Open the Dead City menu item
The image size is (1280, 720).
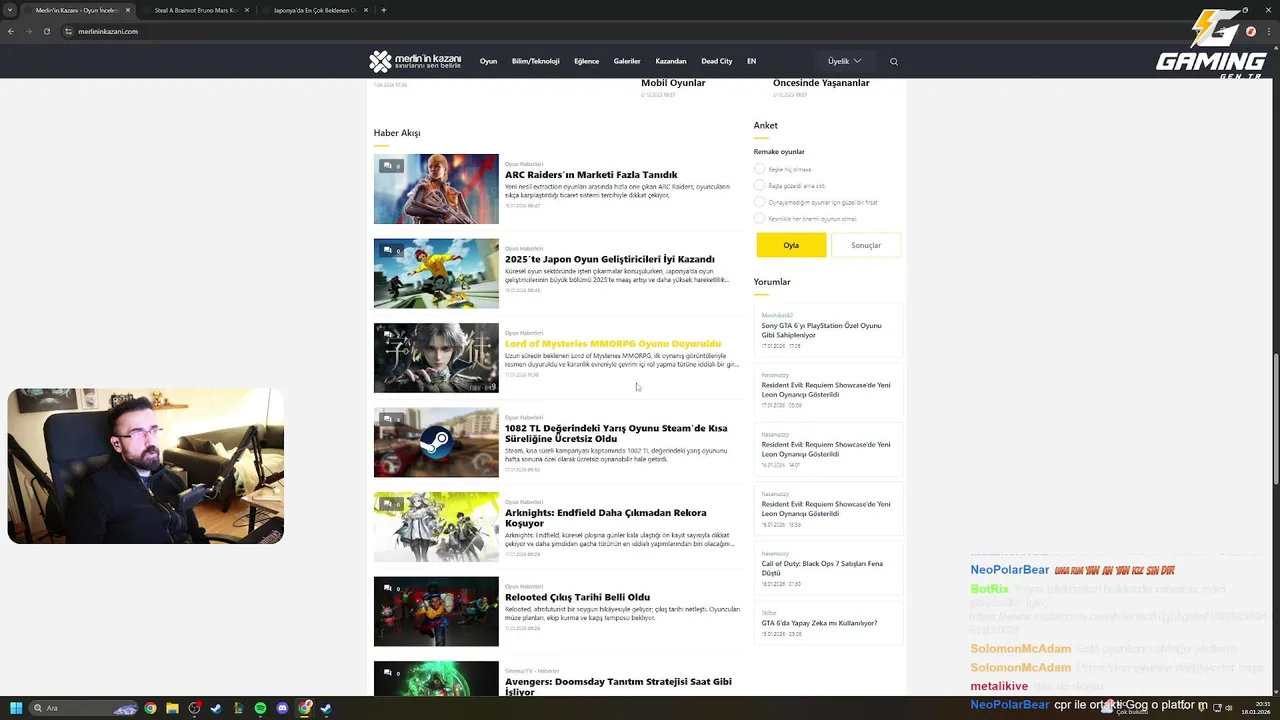717,61
